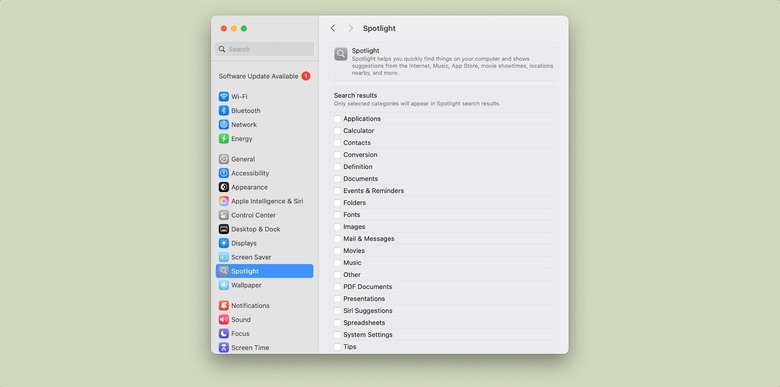Check the Movies category
The image size is (780, 387).
[337, 251]
